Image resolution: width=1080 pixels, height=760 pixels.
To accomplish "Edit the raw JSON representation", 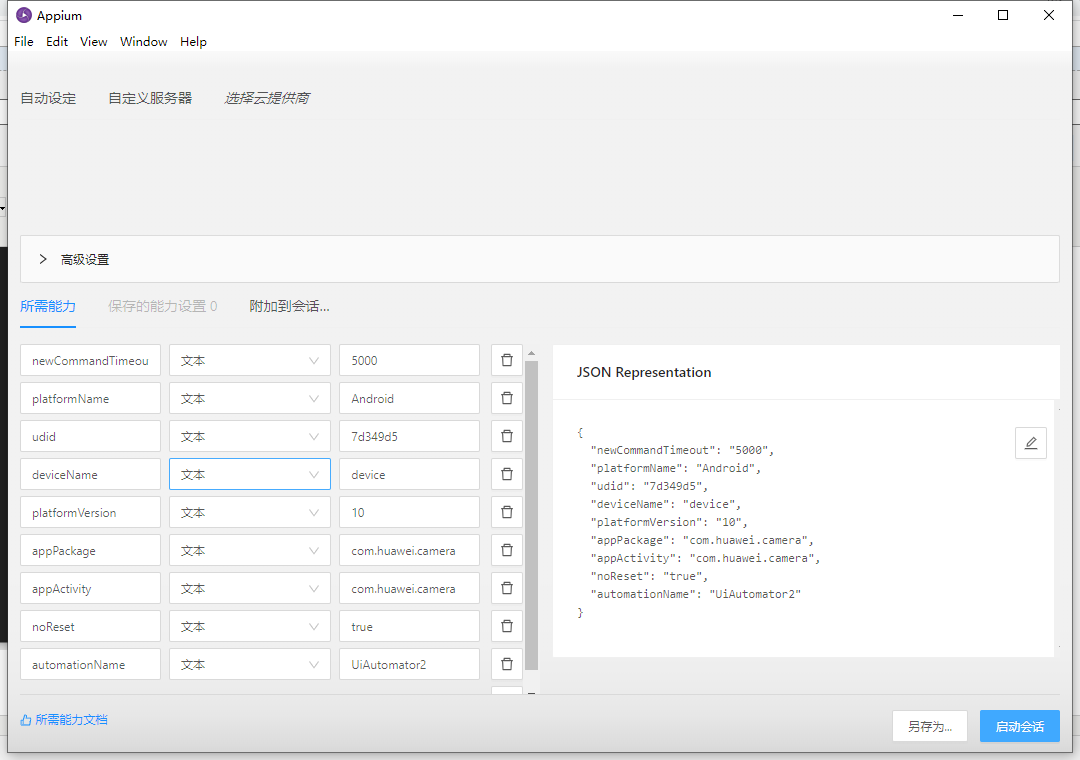I will click(x=1030, y=443).
